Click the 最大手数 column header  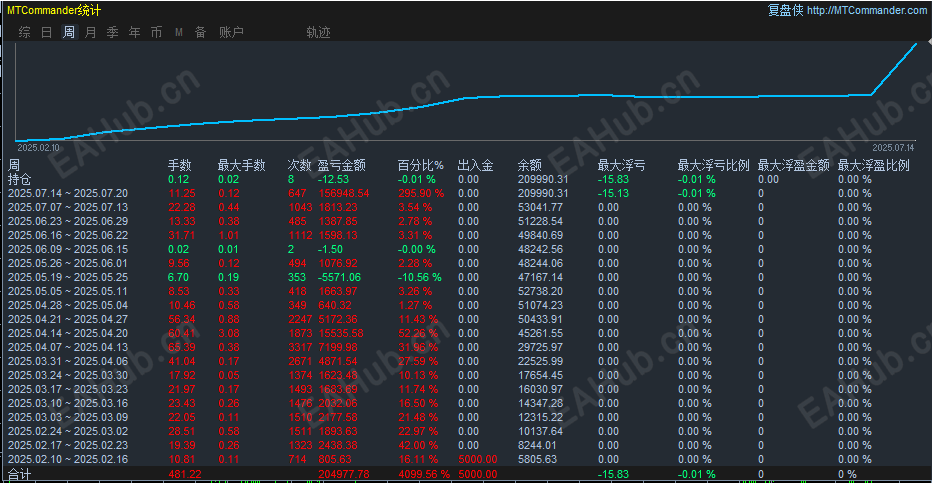(x=241, y=165)
